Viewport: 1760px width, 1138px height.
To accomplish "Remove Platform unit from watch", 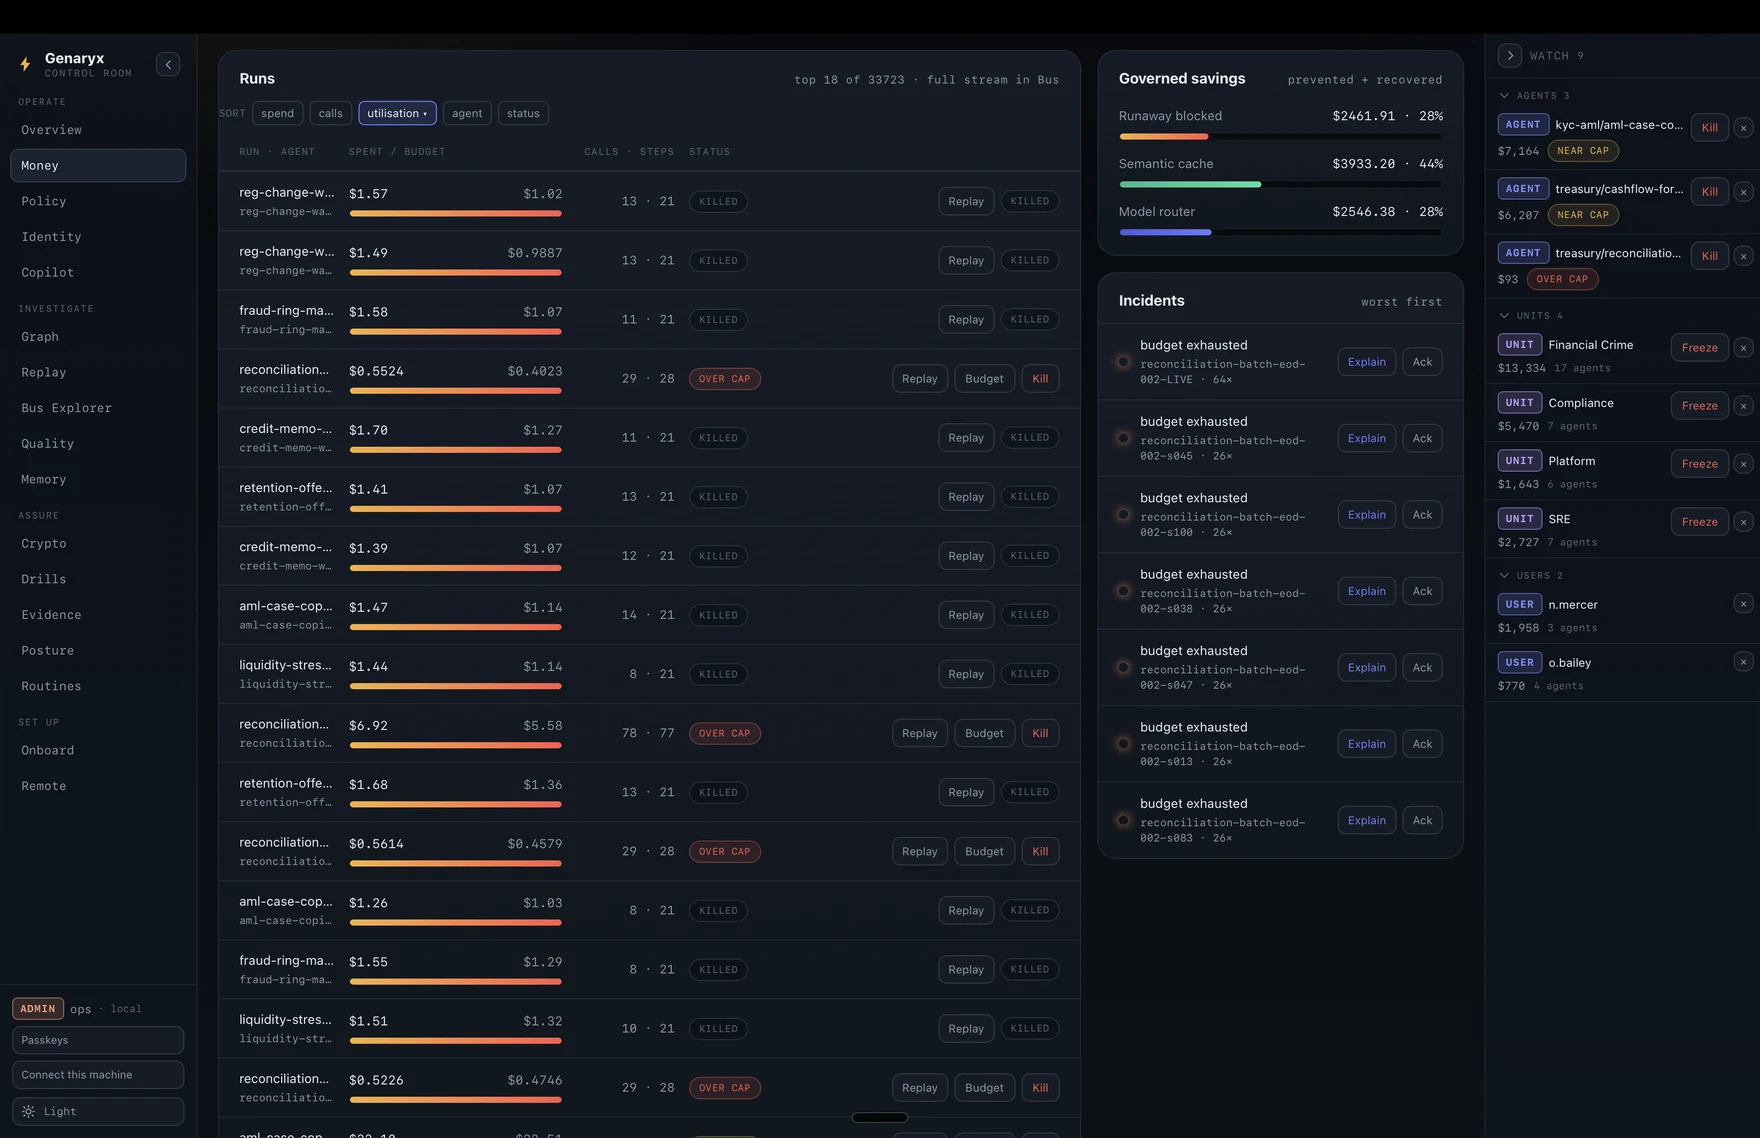I will (x=1743, y=464).
